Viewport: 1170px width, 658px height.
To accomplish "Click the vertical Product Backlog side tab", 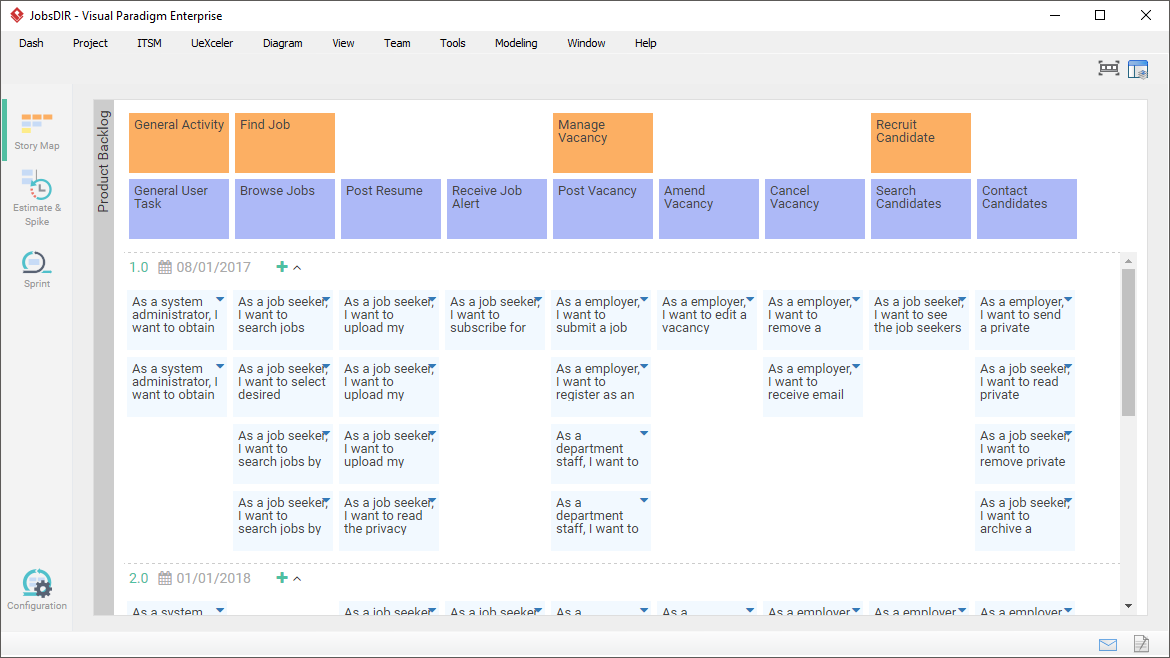I will [x=103, y=160].
